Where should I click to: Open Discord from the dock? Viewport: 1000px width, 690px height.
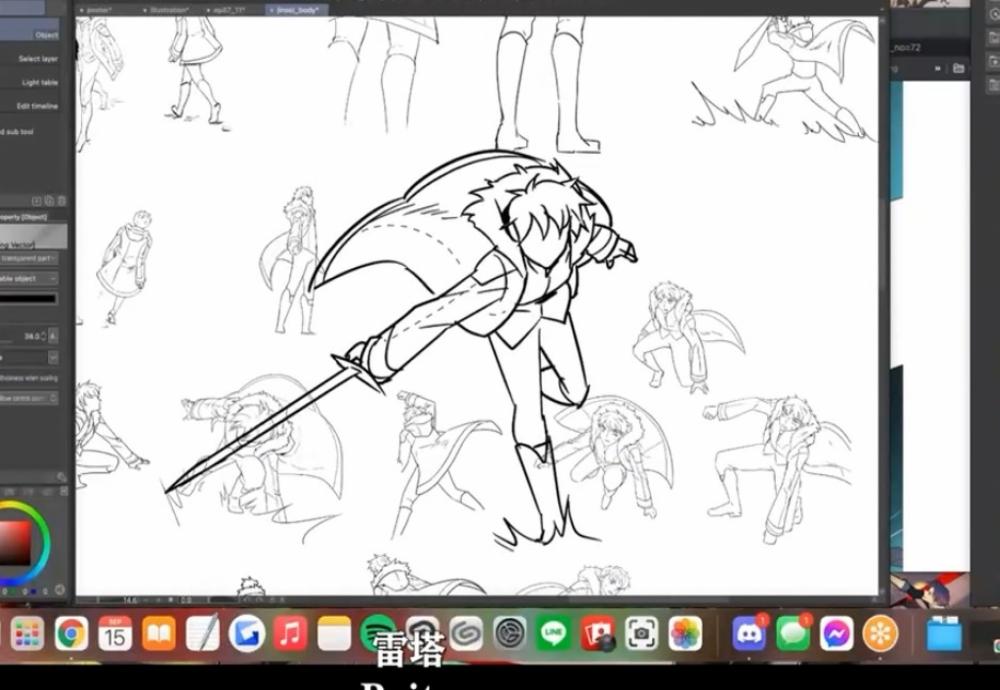click(x=748, y=633)
